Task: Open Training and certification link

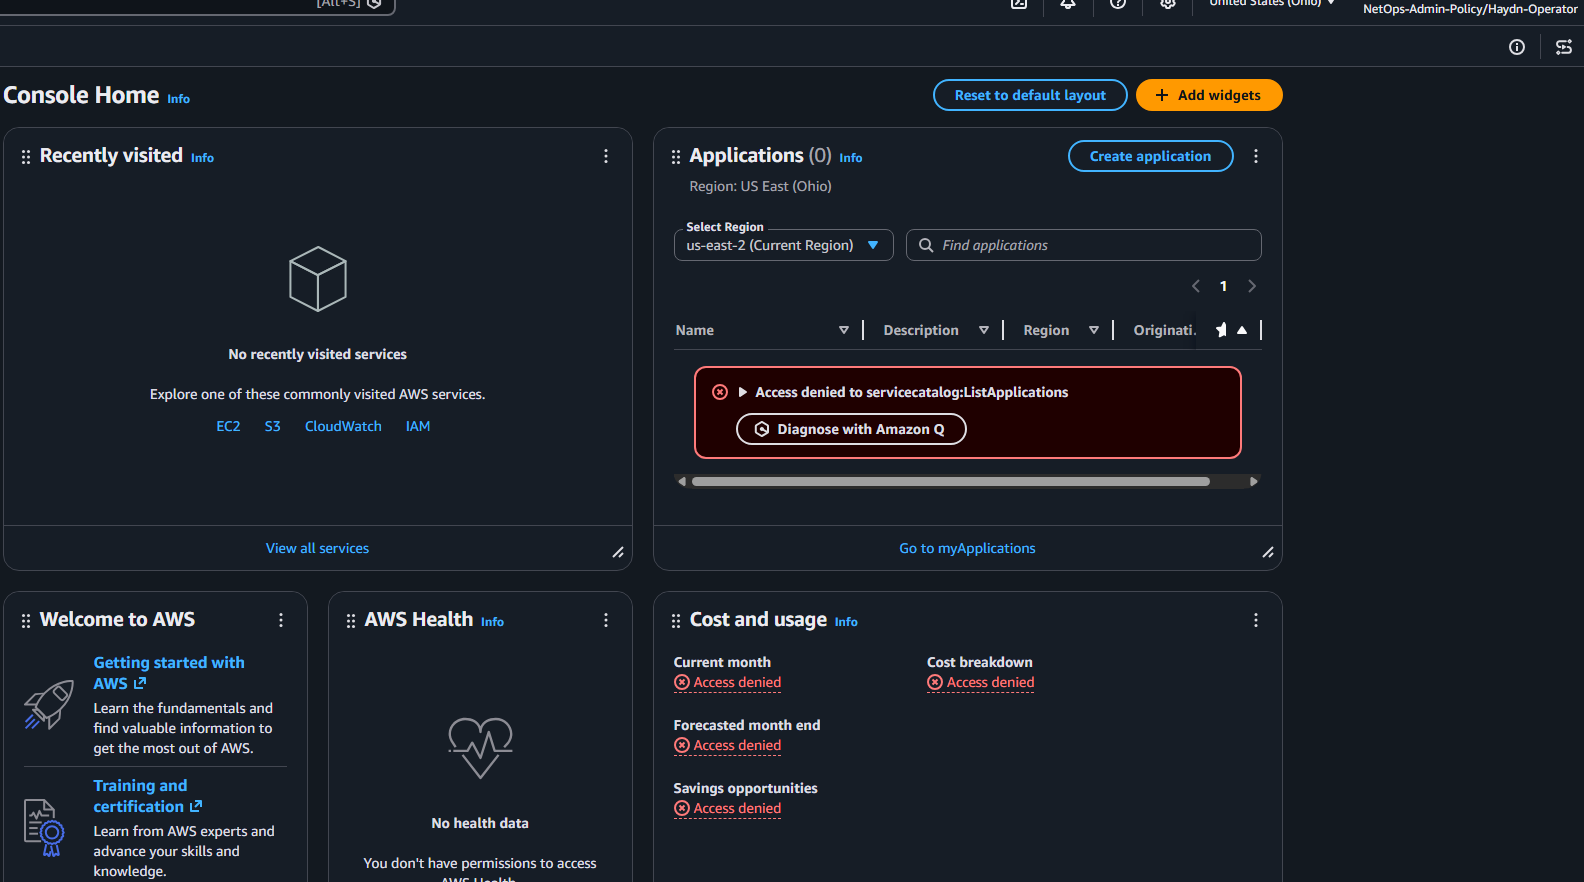Action: pos(148,796)
